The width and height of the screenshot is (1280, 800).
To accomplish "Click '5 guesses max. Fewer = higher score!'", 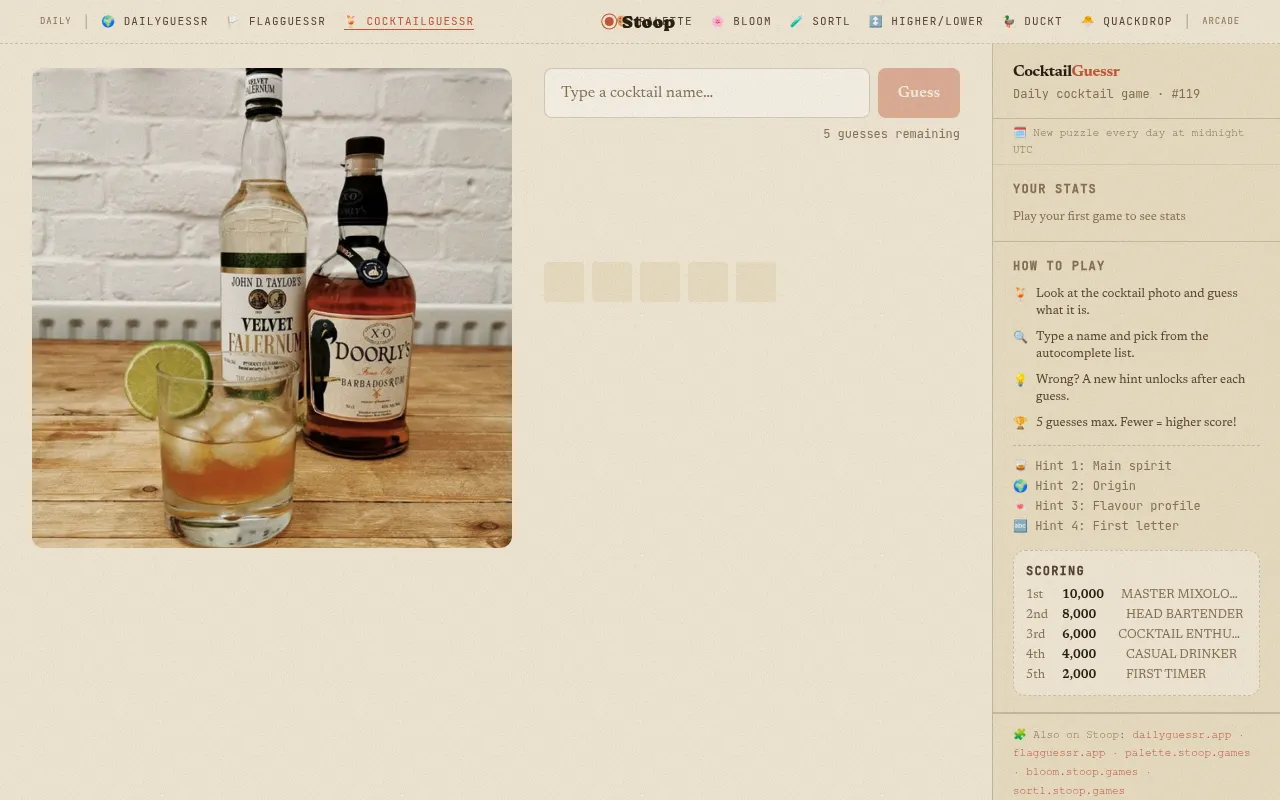I will point(1136,422).
